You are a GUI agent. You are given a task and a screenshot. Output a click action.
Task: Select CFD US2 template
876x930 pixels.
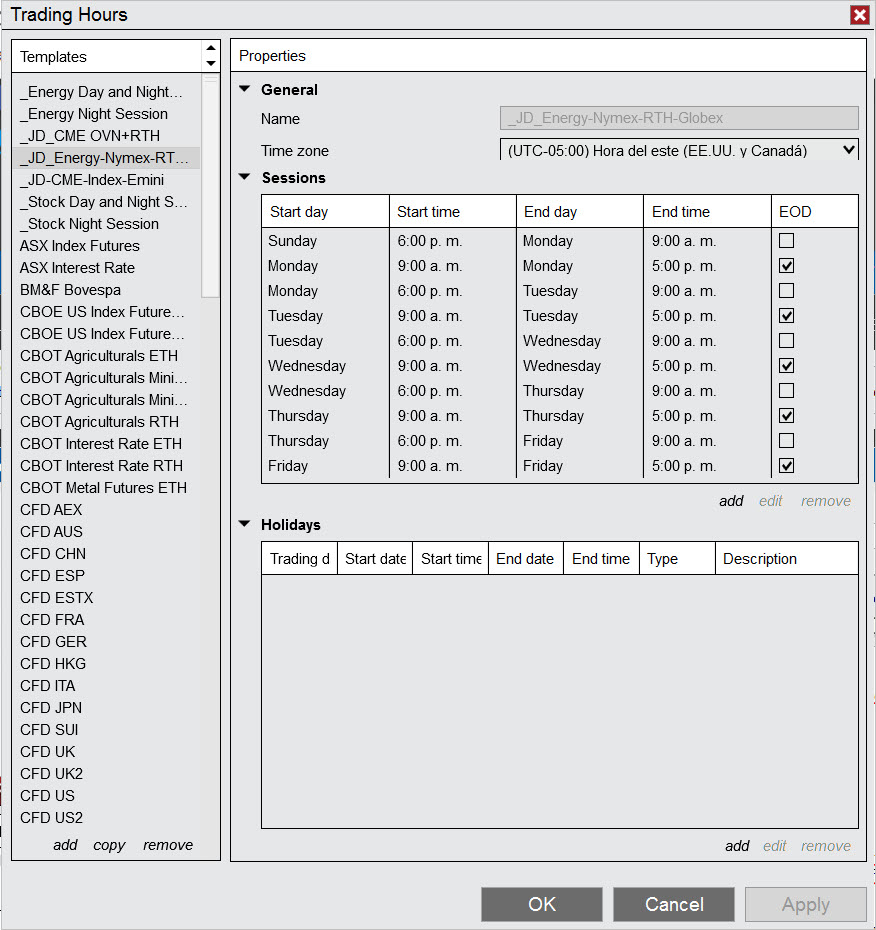(106, 817)
